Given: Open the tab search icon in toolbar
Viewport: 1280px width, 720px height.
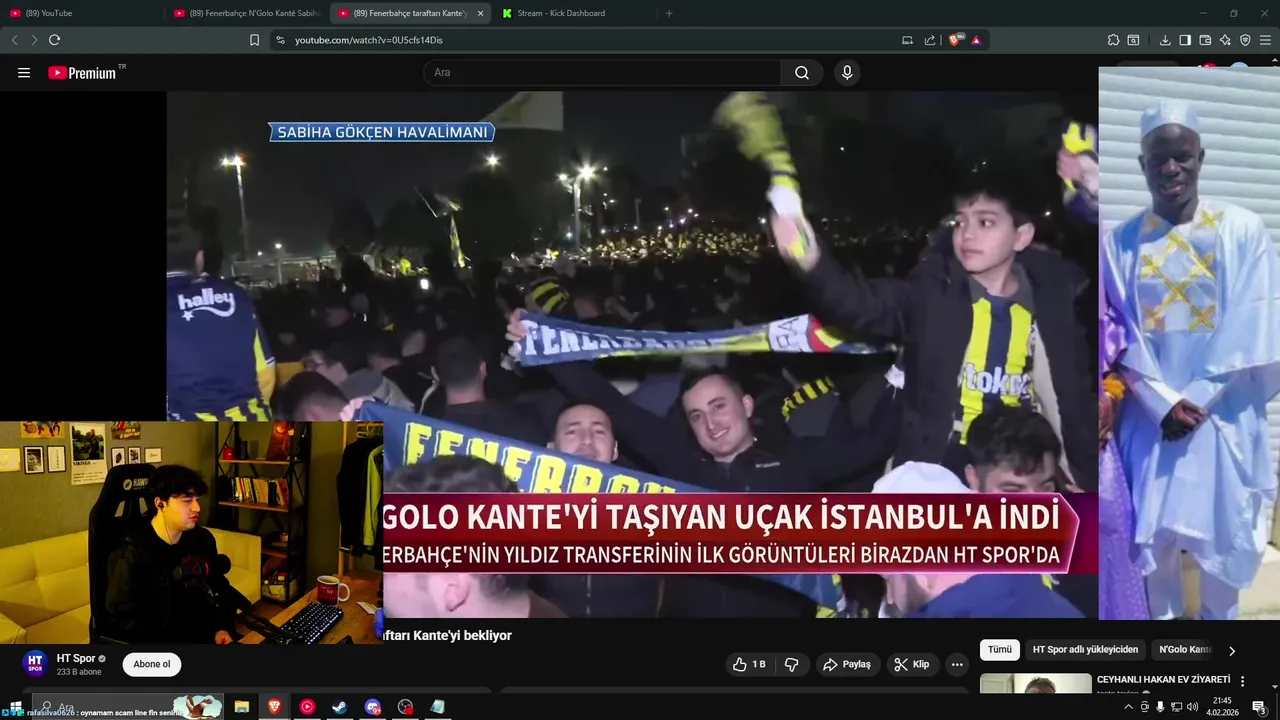Looking at the screenshot, I should (x=1133, y=40).
